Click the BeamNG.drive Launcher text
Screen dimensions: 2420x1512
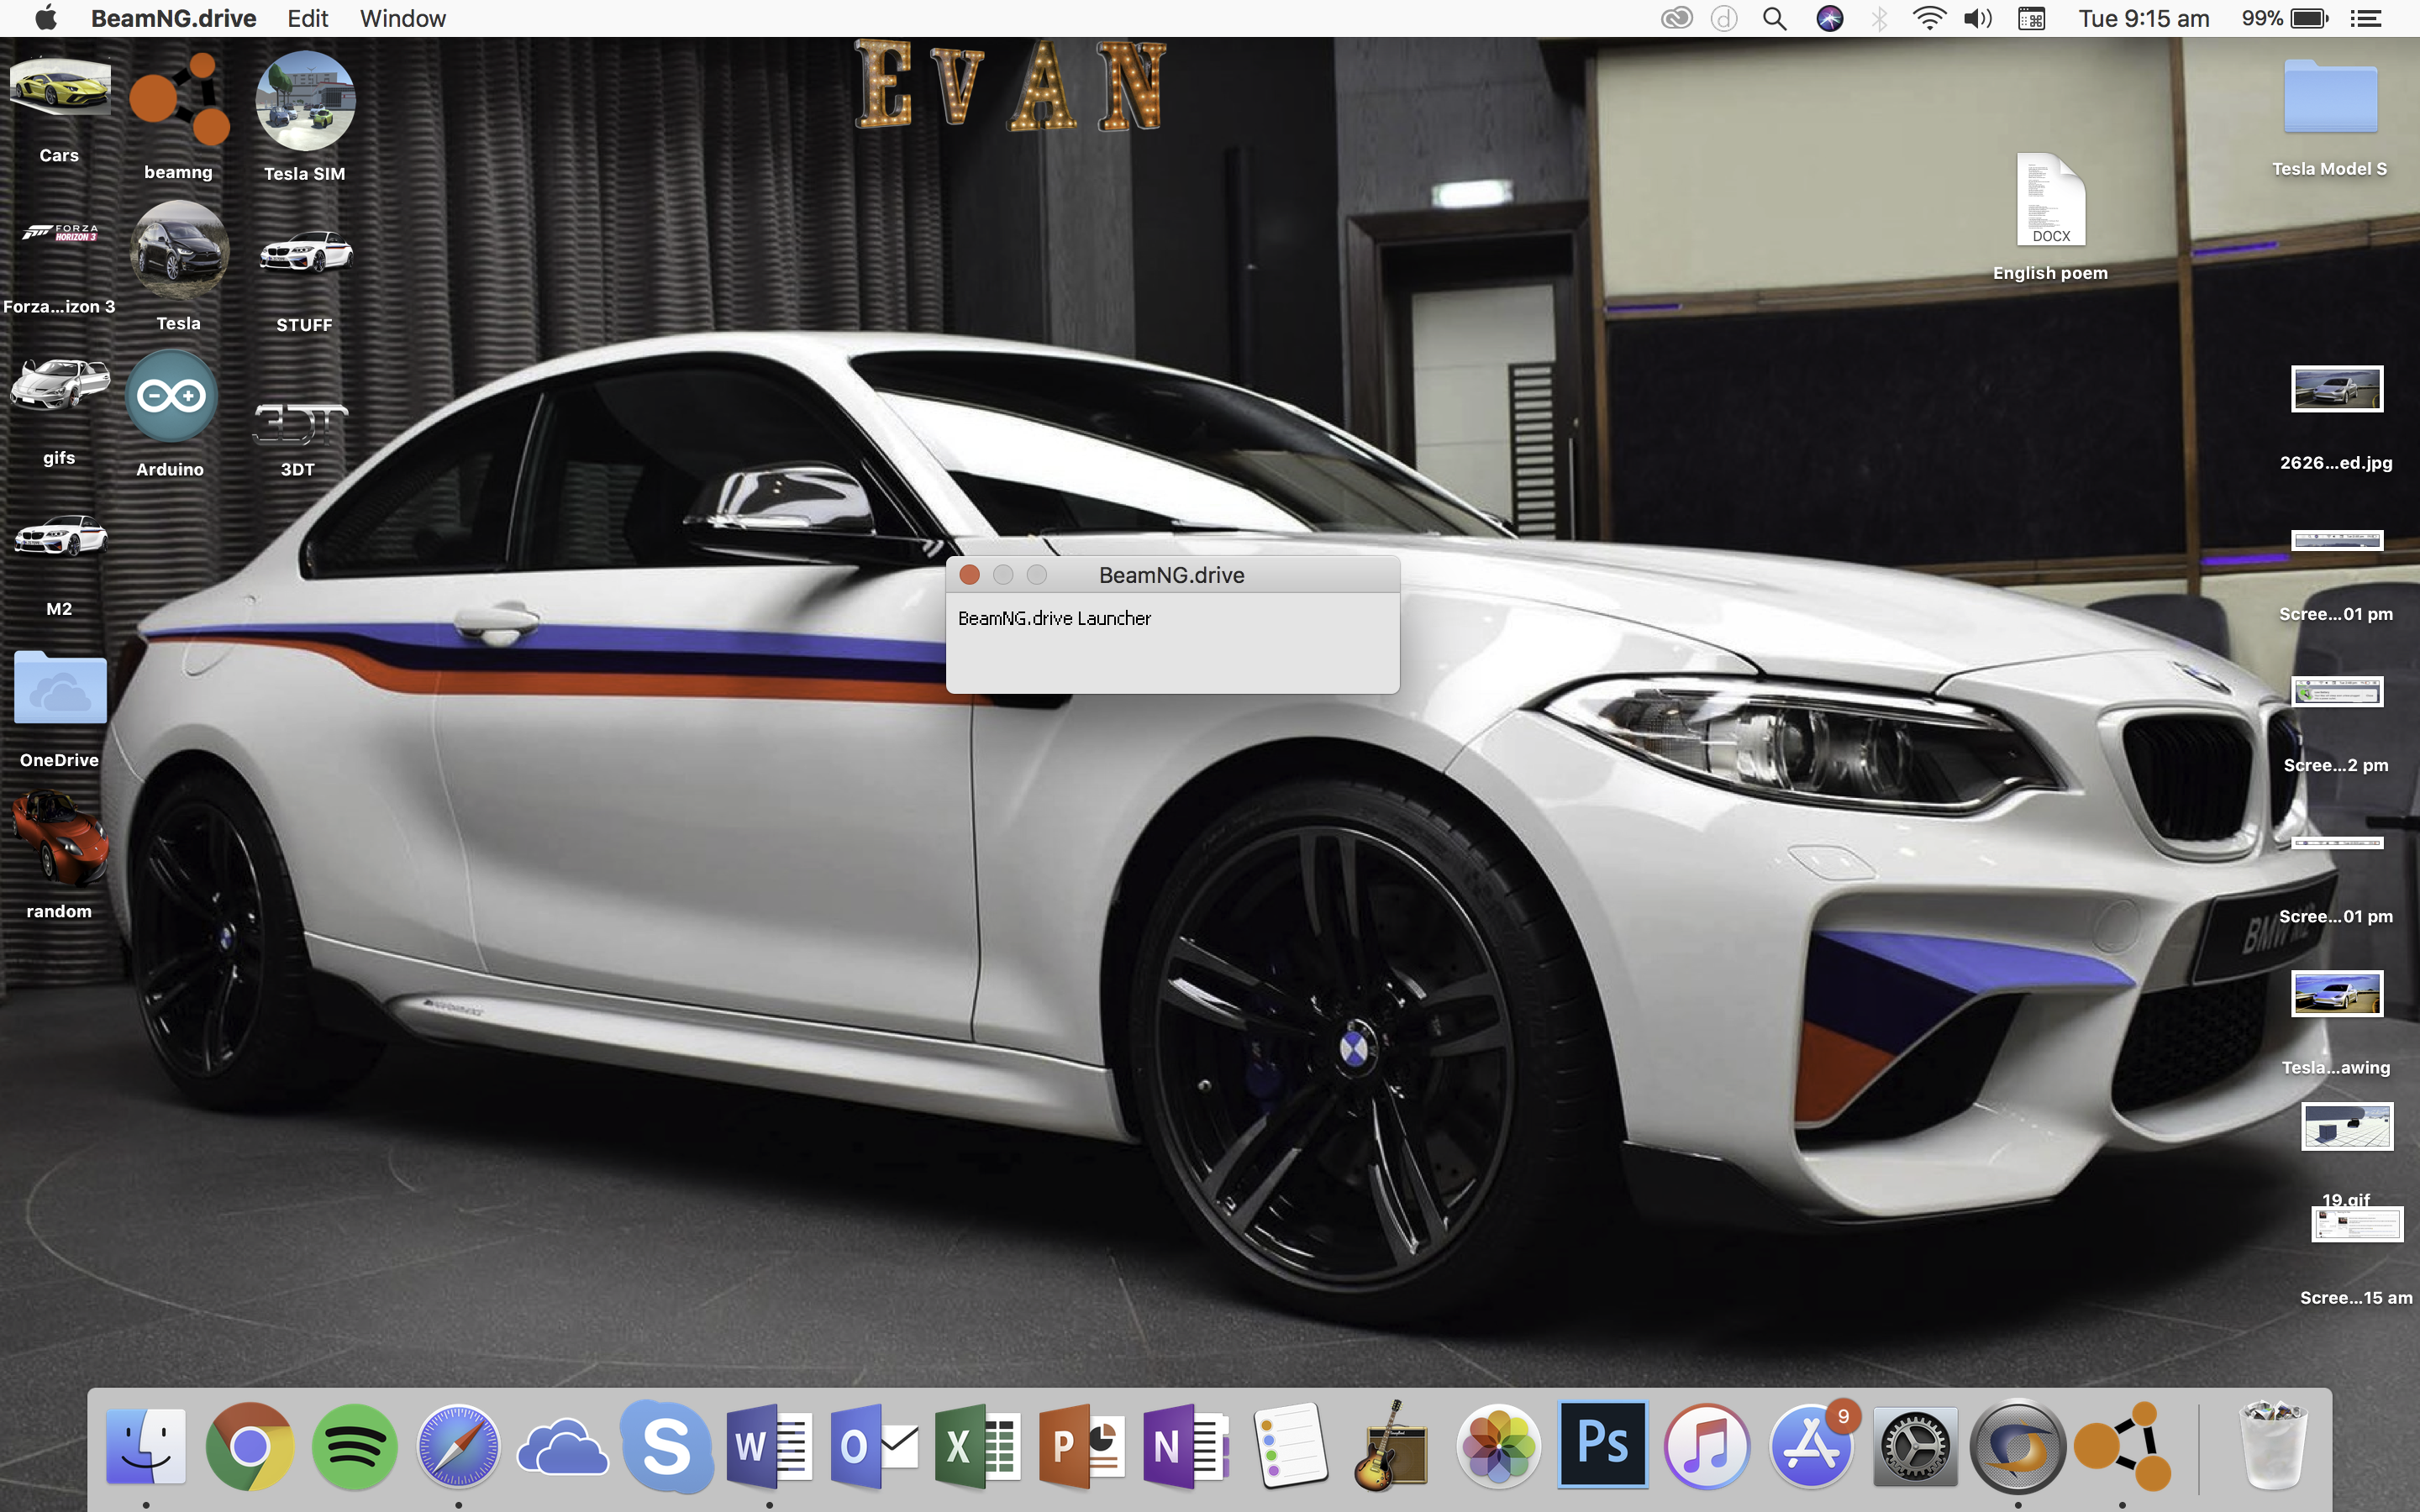tap(1055, 618)
